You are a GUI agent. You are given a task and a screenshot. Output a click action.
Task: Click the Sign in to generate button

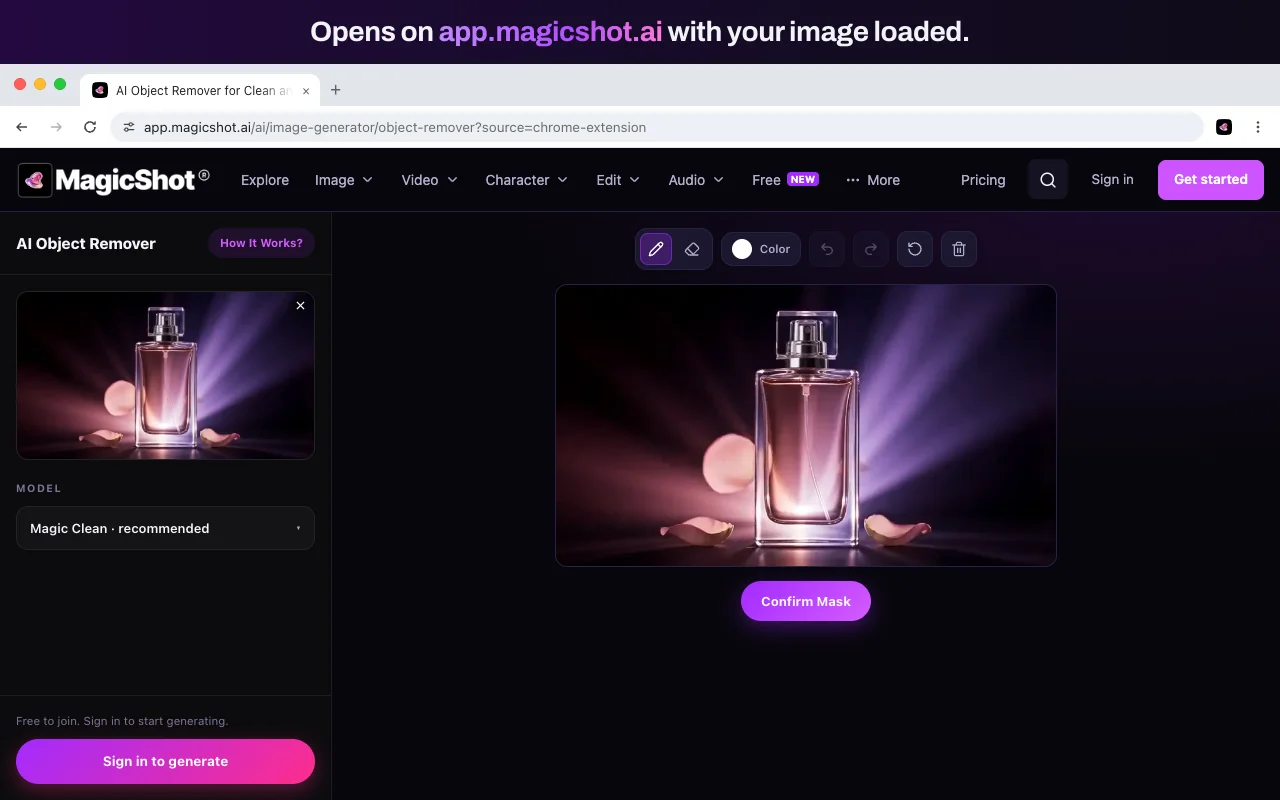click(x=165, y=761)
